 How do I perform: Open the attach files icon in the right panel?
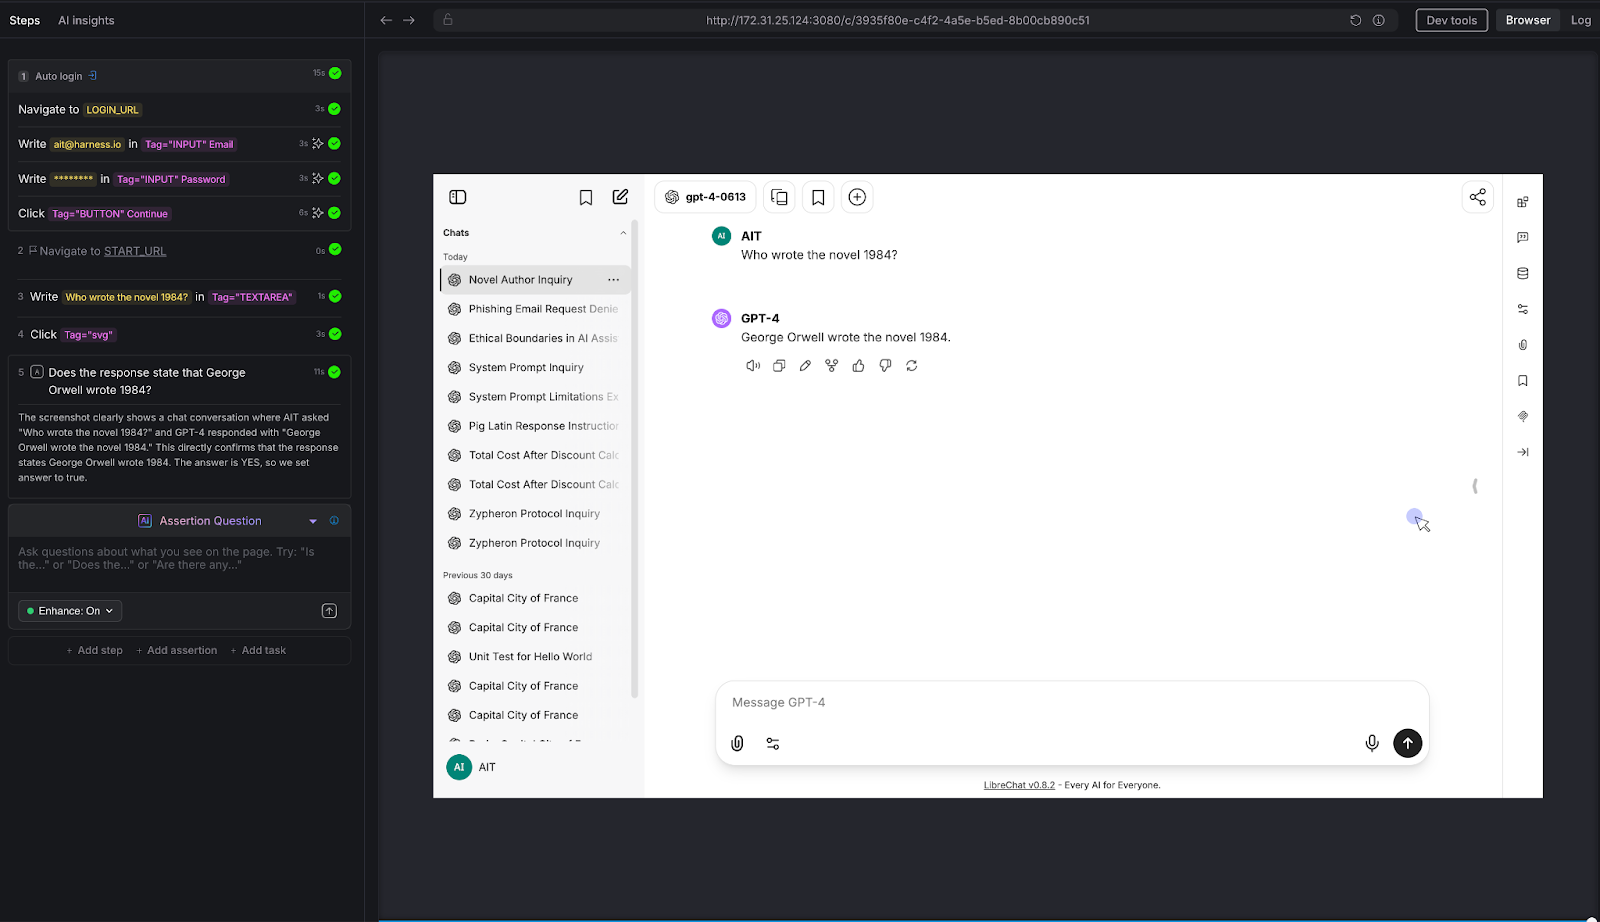(1522, 345)
